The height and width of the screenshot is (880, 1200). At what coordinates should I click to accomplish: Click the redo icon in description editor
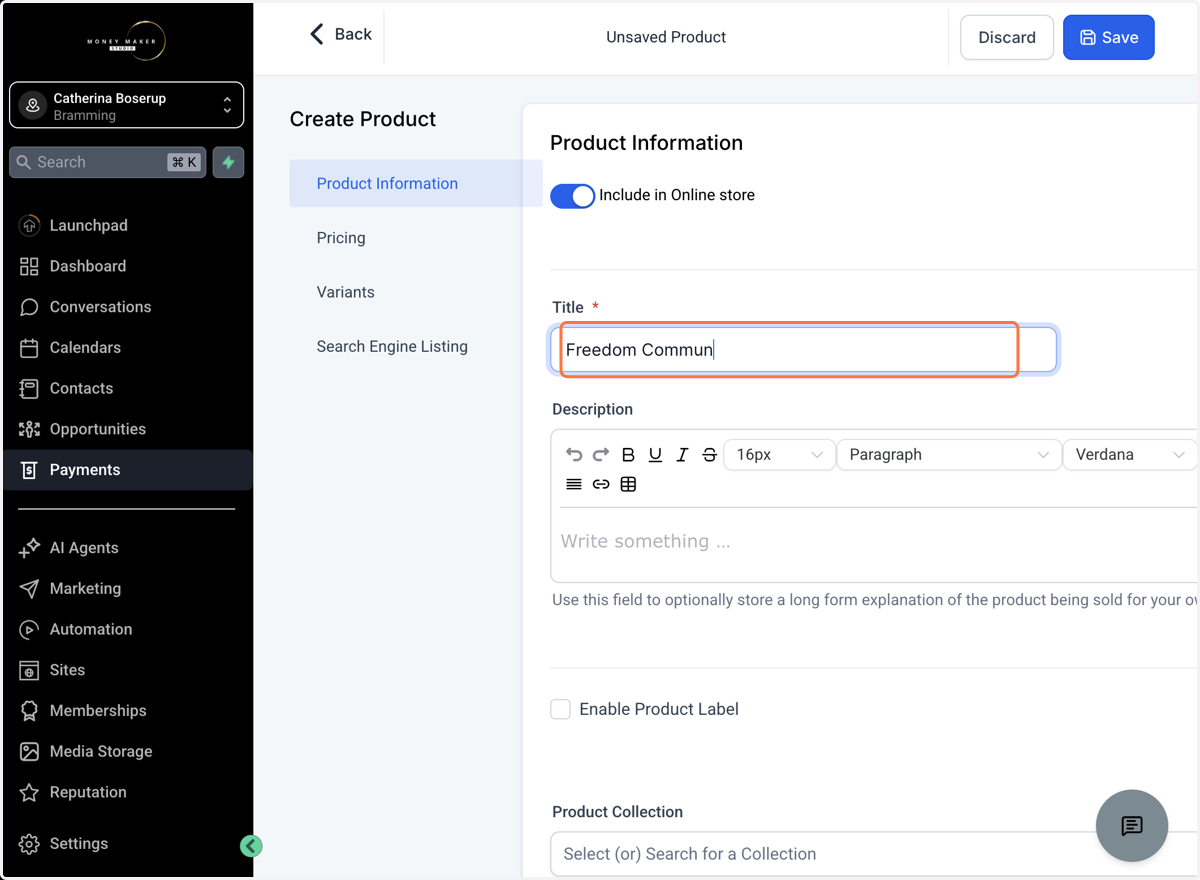coord(601,454)
